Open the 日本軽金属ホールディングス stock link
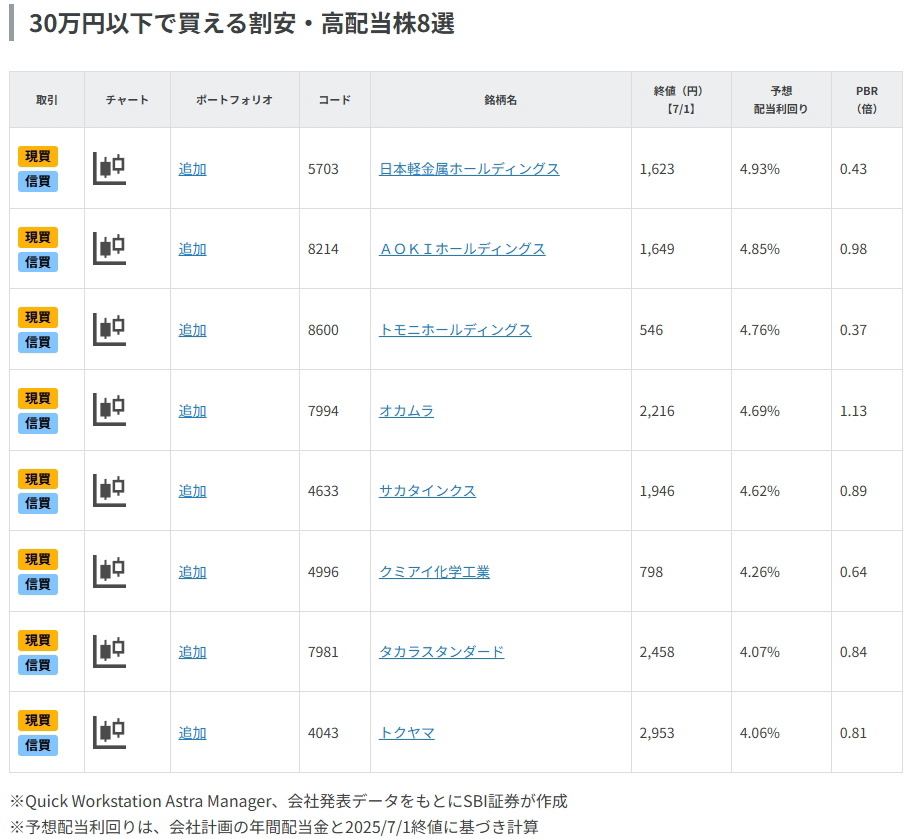 tap(469, 169)
